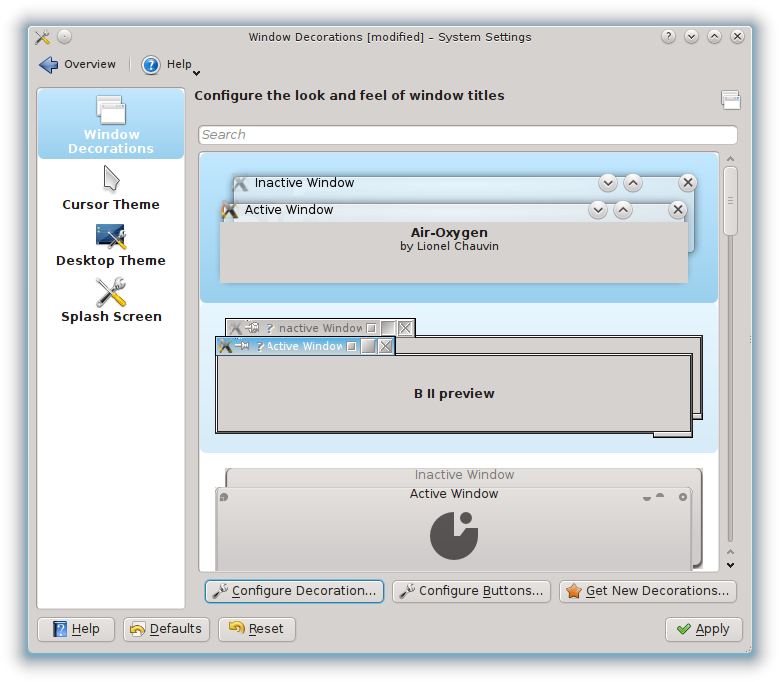This screenshot has width=779, height=682.
Task: Select Window Decorations in the sidebar
Action: [x=111, y=124]
